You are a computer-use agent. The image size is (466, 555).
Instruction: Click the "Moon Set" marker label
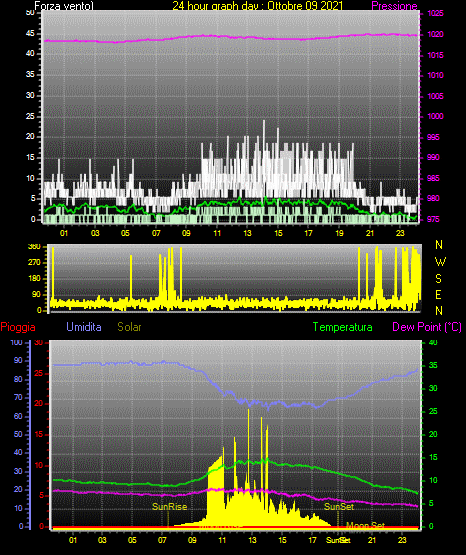click(365, 526)
